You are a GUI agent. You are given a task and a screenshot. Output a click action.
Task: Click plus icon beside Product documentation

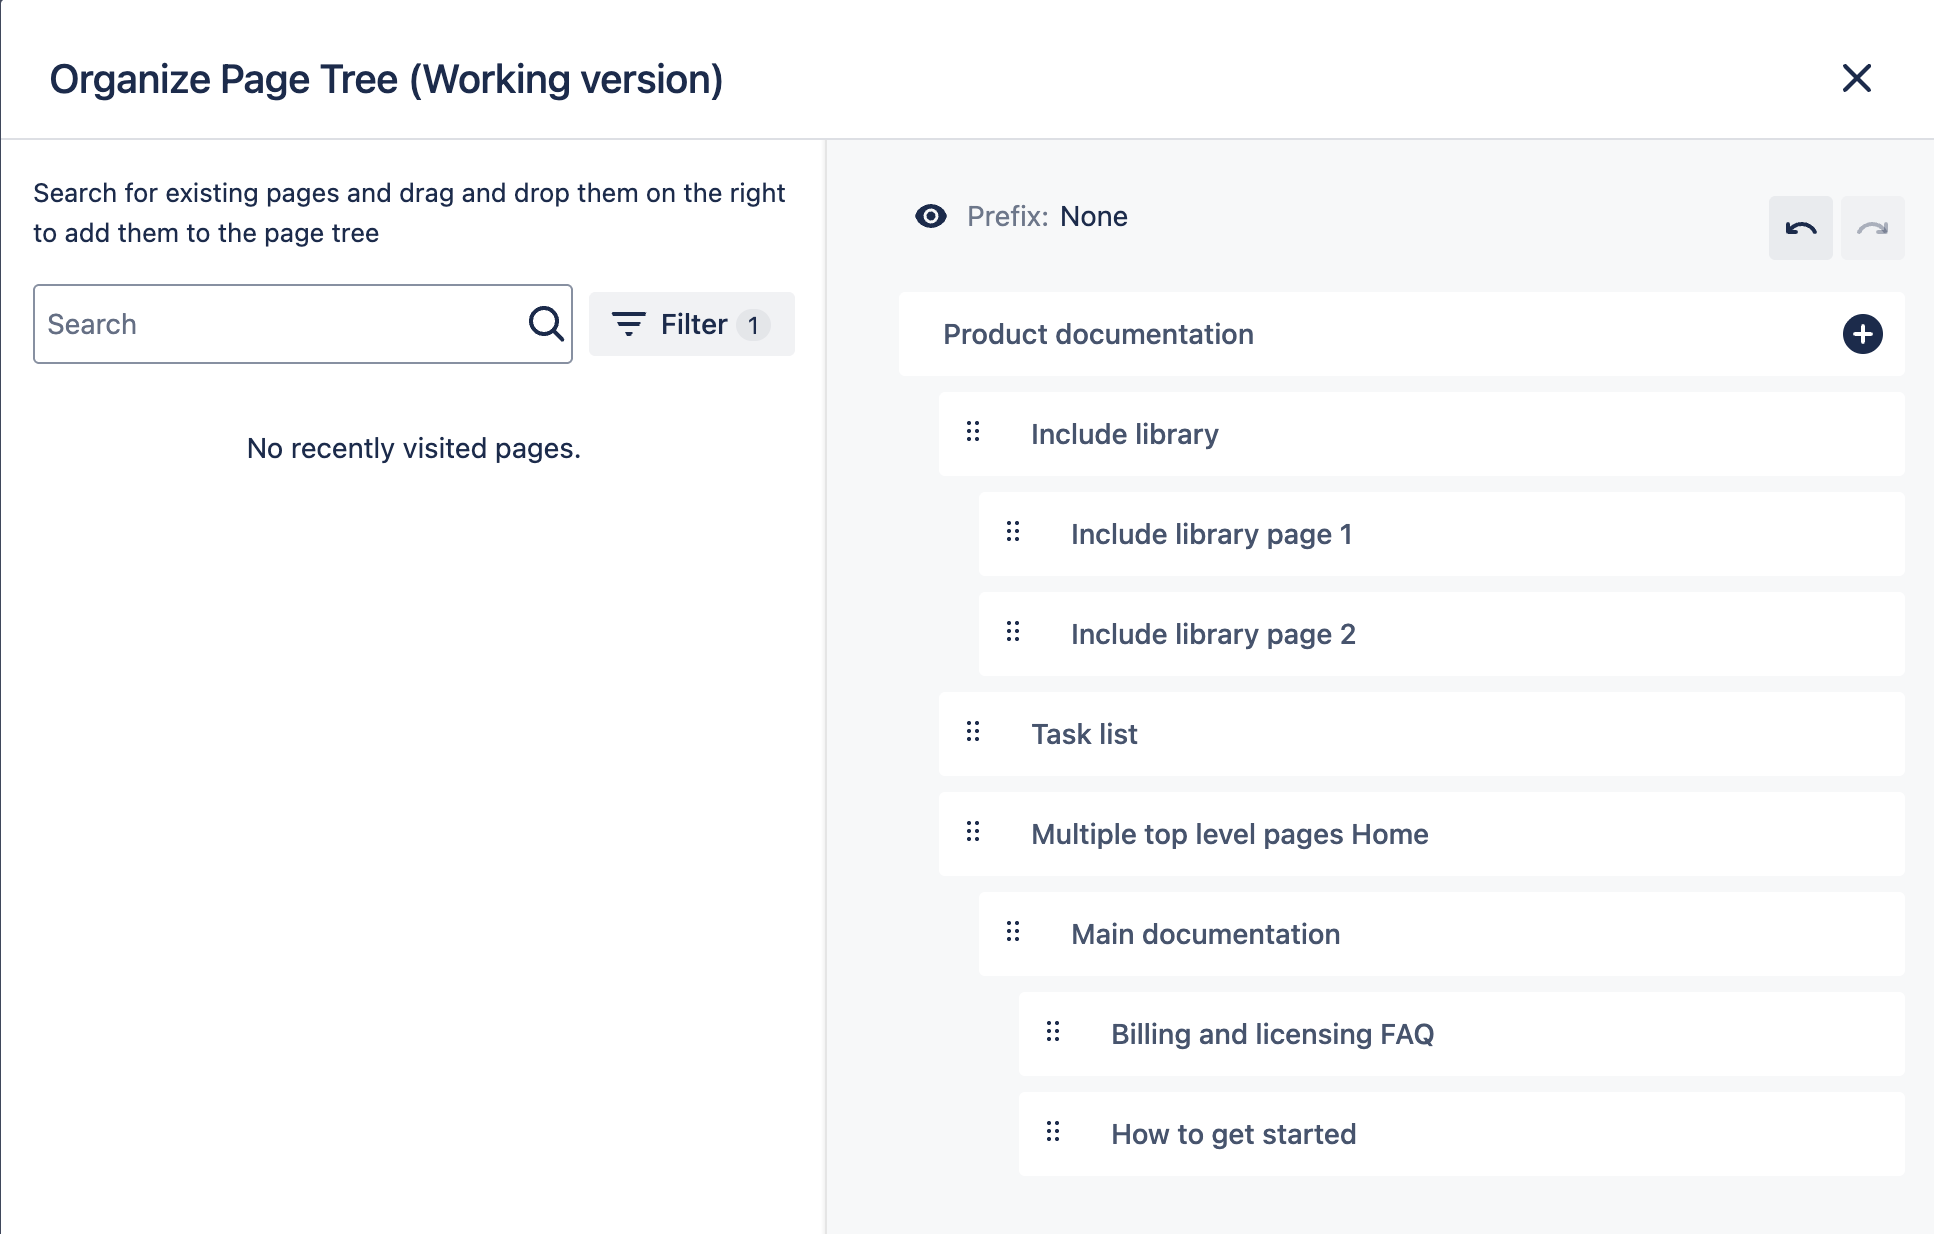point(1862,334)
